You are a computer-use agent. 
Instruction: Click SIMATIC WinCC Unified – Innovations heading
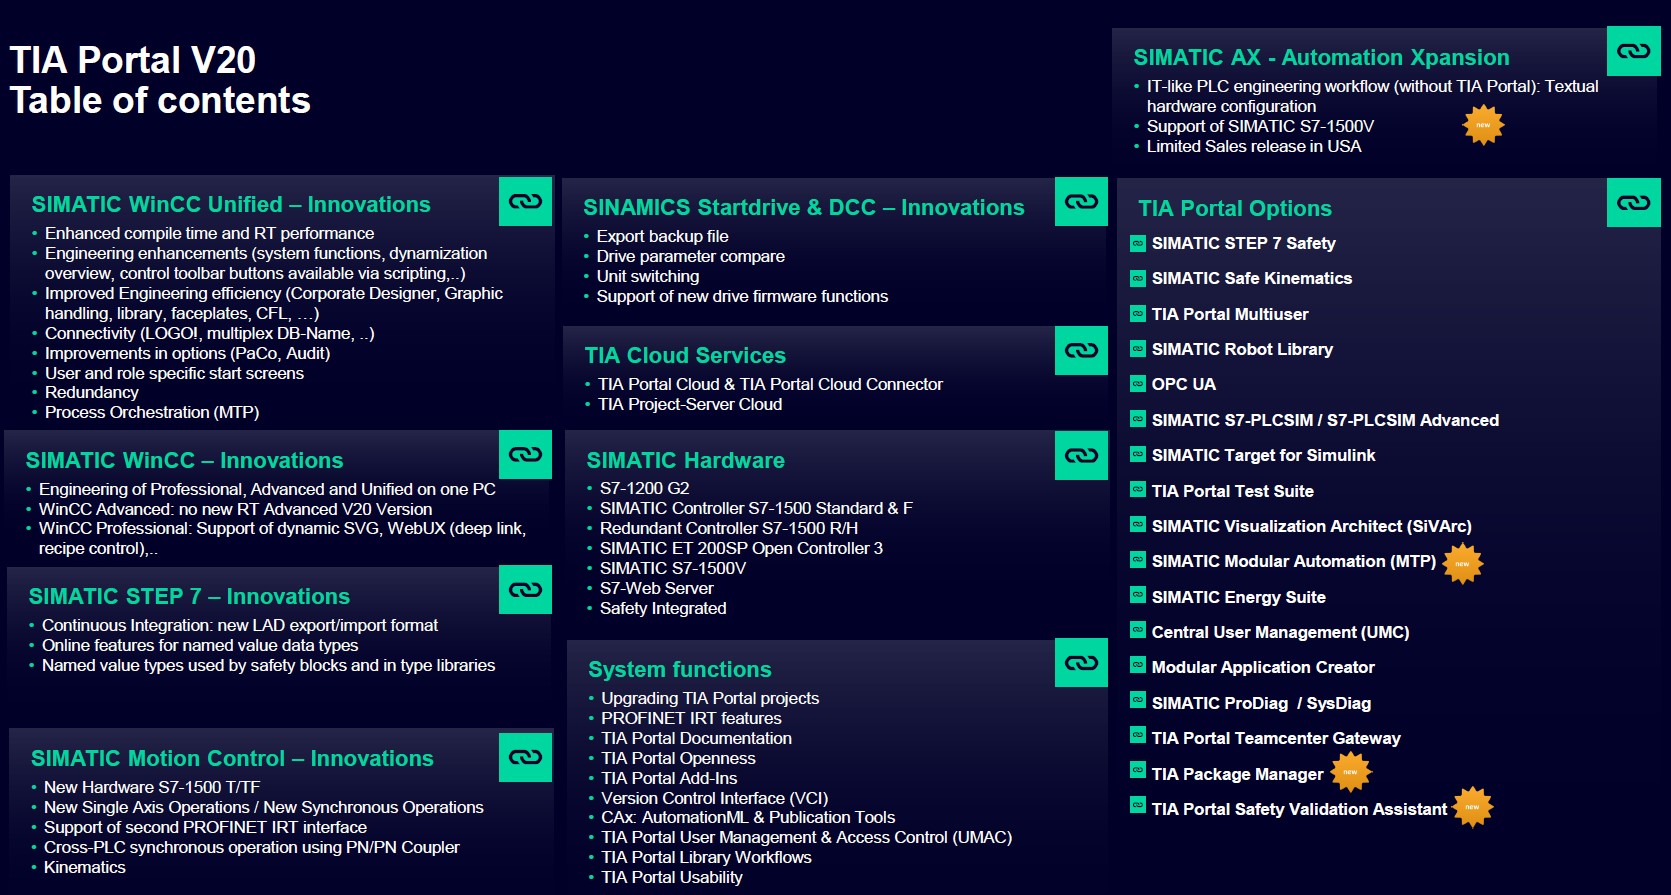231,204
